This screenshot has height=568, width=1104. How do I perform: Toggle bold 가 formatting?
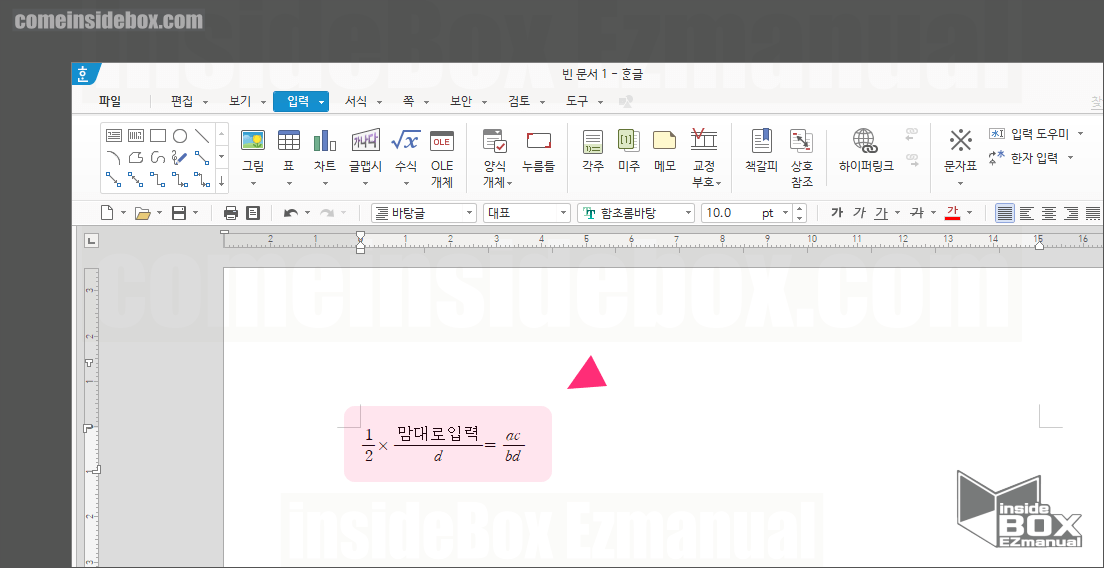[x=837, y=213]
